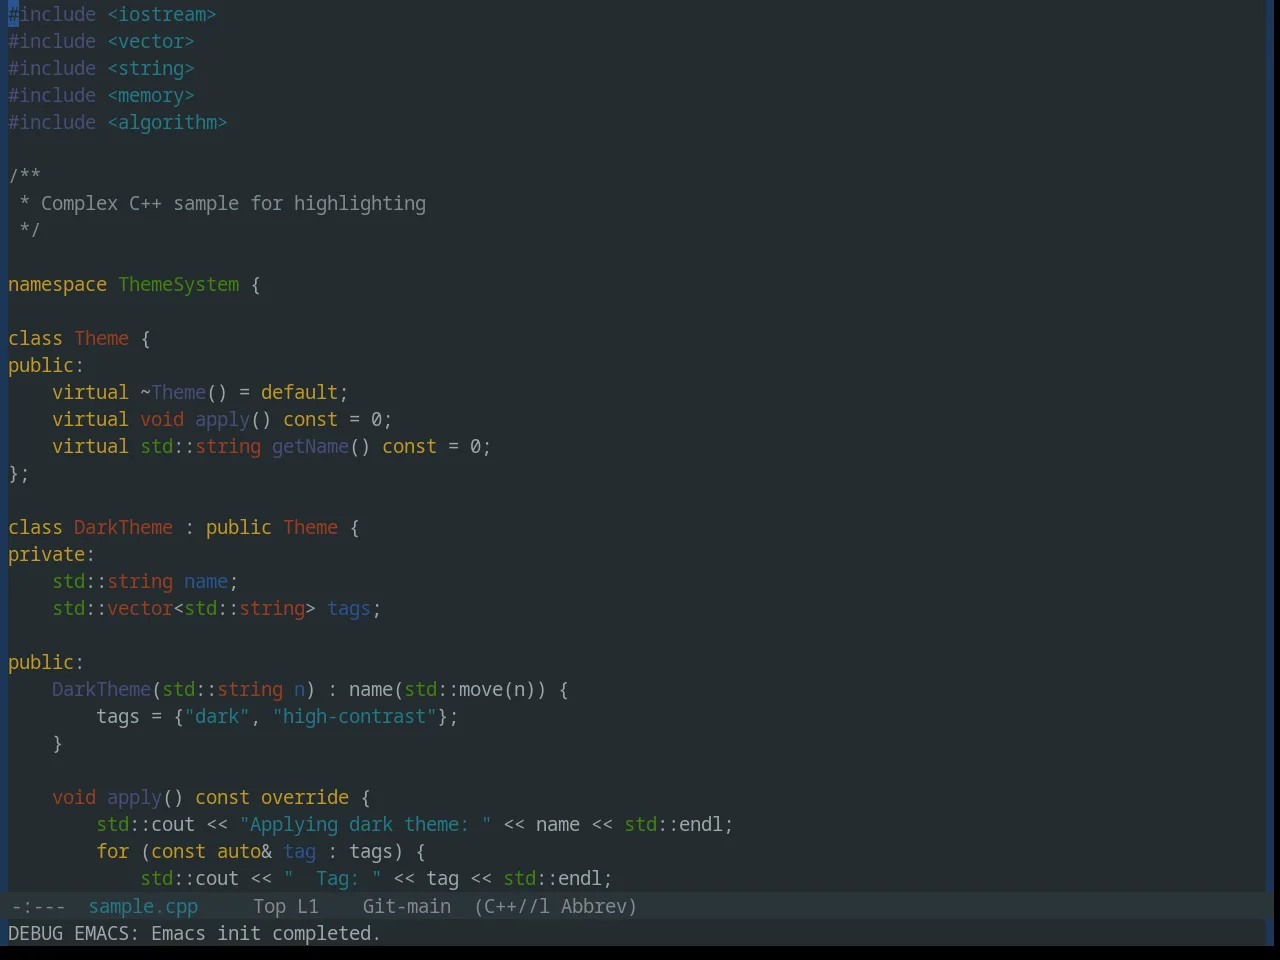Place cursor on '#include <iostream>' line
Screen dimensions: 1280x960
point(112,15)
